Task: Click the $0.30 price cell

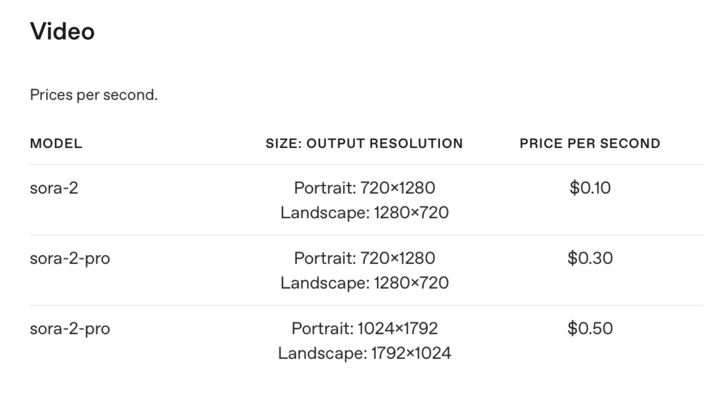Action: point(590,258)
